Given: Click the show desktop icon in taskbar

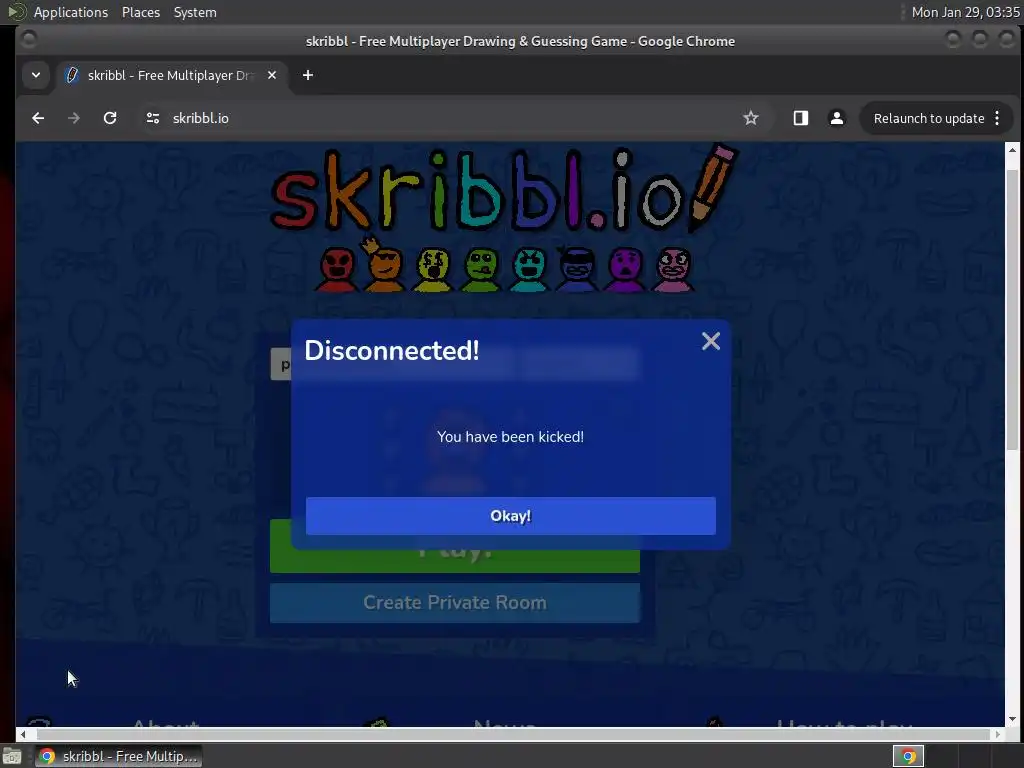Looking at the screenshot, I should pos(12,756).
